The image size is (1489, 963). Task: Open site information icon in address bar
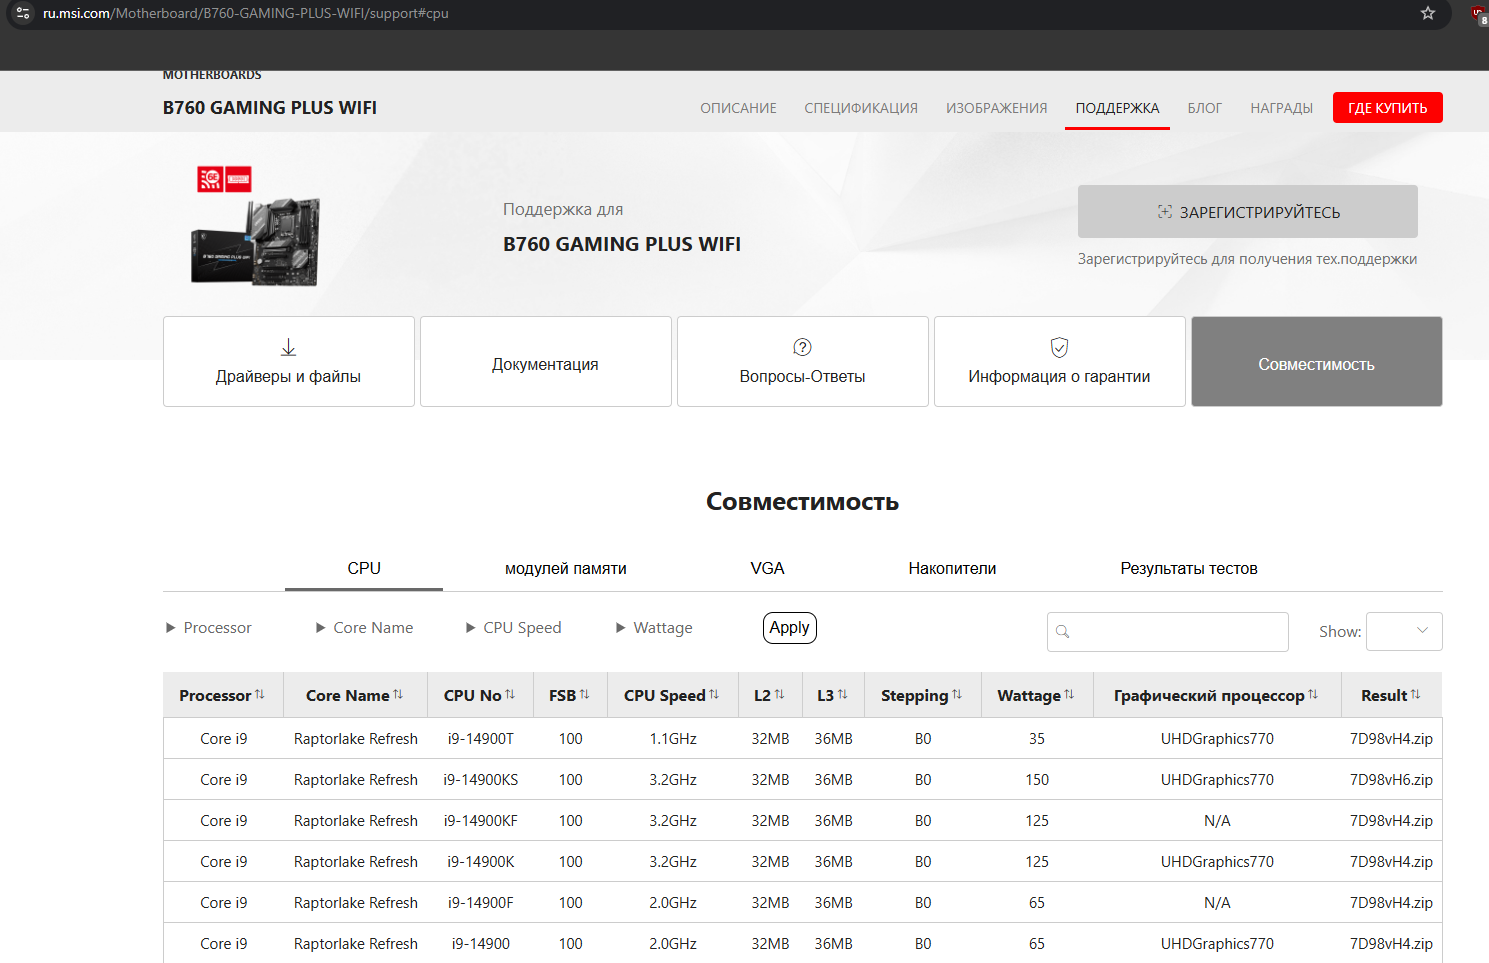tap(23, 13)
